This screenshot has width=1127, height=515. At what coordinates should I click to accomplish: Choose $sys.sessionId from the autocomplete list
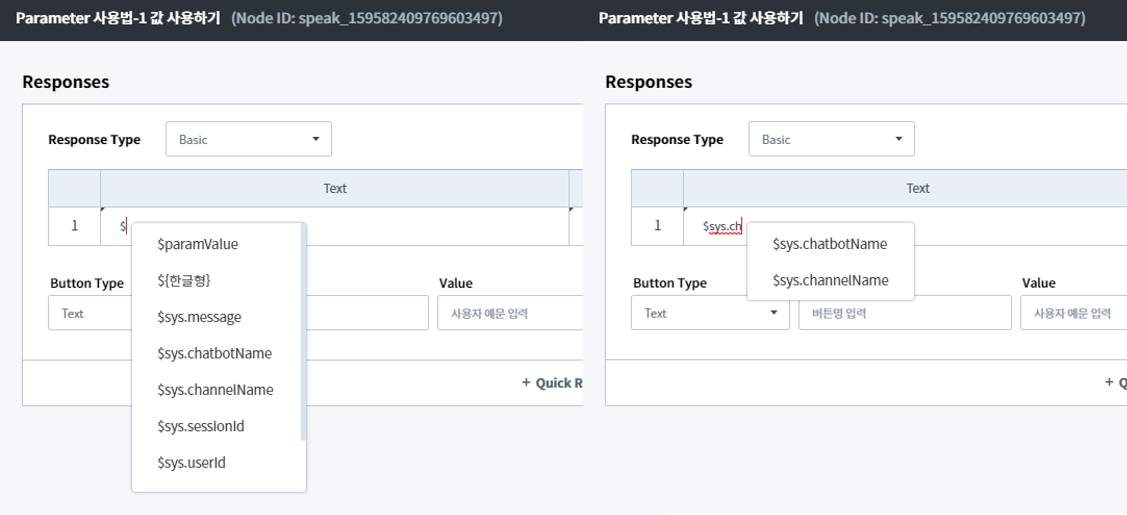tap(200, 426)
